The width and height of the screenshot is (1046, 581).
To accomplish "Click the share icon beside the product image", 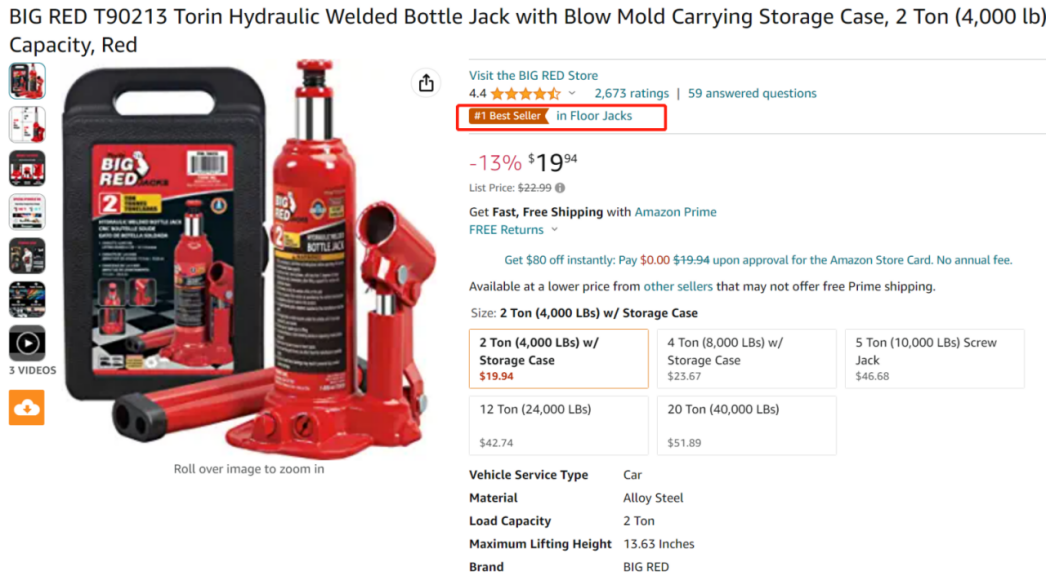I will point(427,83).
